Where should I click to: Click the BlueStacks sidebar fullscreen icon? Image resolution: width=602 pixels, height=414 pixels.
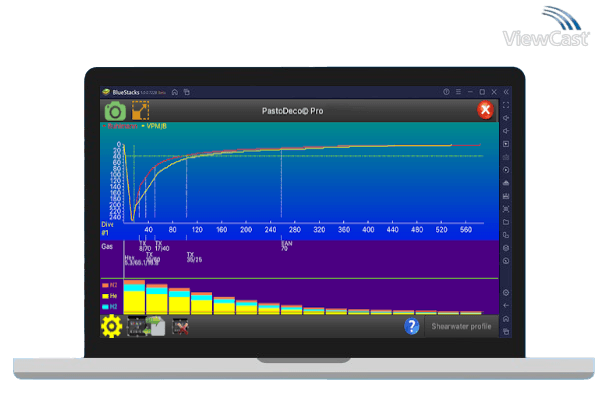[x=506, y=105]
